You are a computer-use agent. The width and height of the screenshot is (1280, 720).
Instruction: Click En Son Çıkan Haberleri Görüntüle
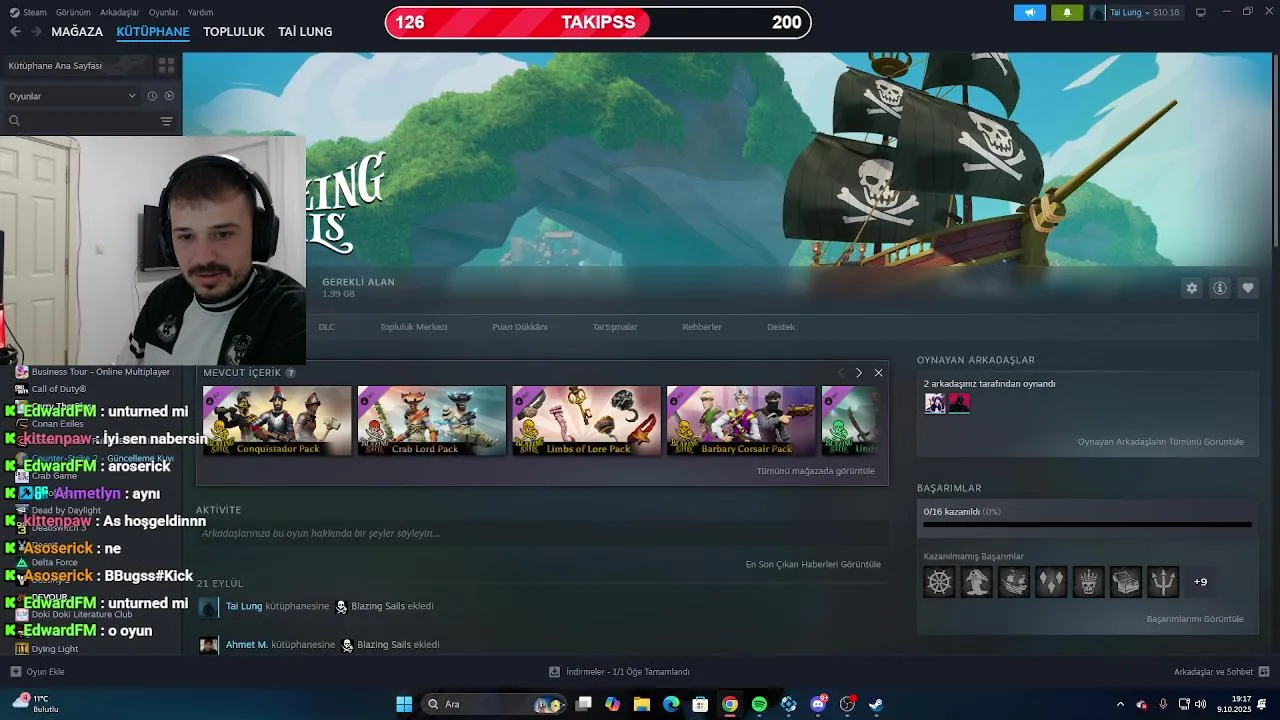click(813, 564)
